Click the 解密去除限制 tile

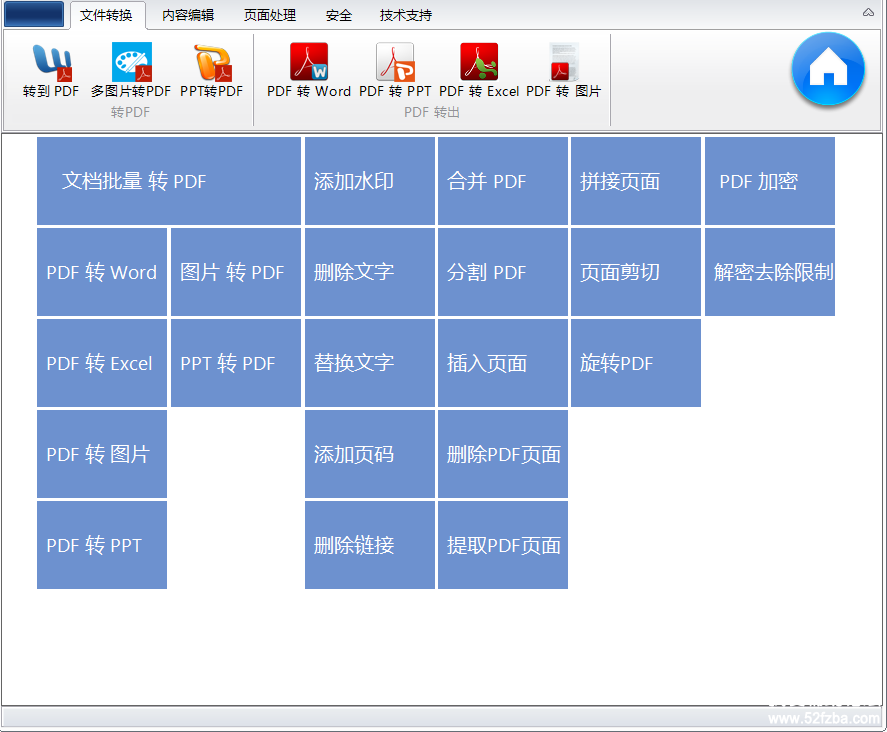770,272
